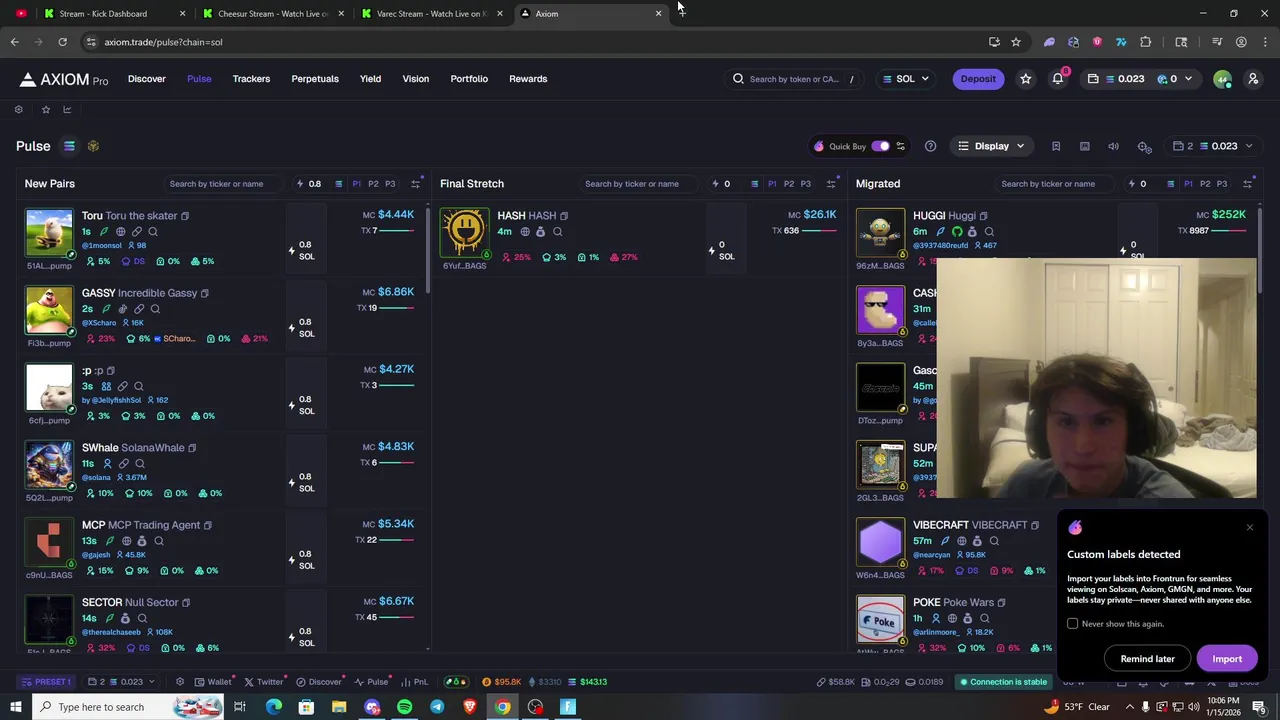
Task: Copy the HASH token name icon
Action: coord(564,216)
